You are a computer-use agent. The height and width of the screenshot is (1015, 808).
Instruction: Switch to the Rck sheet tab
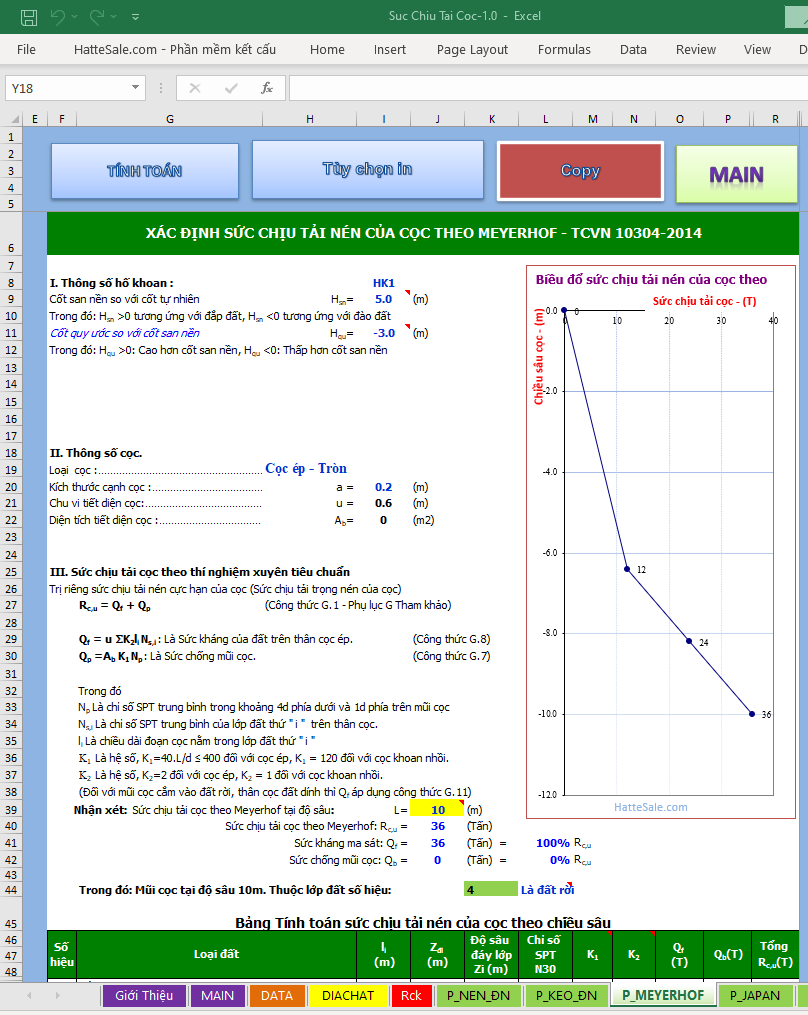coord(411,996)
